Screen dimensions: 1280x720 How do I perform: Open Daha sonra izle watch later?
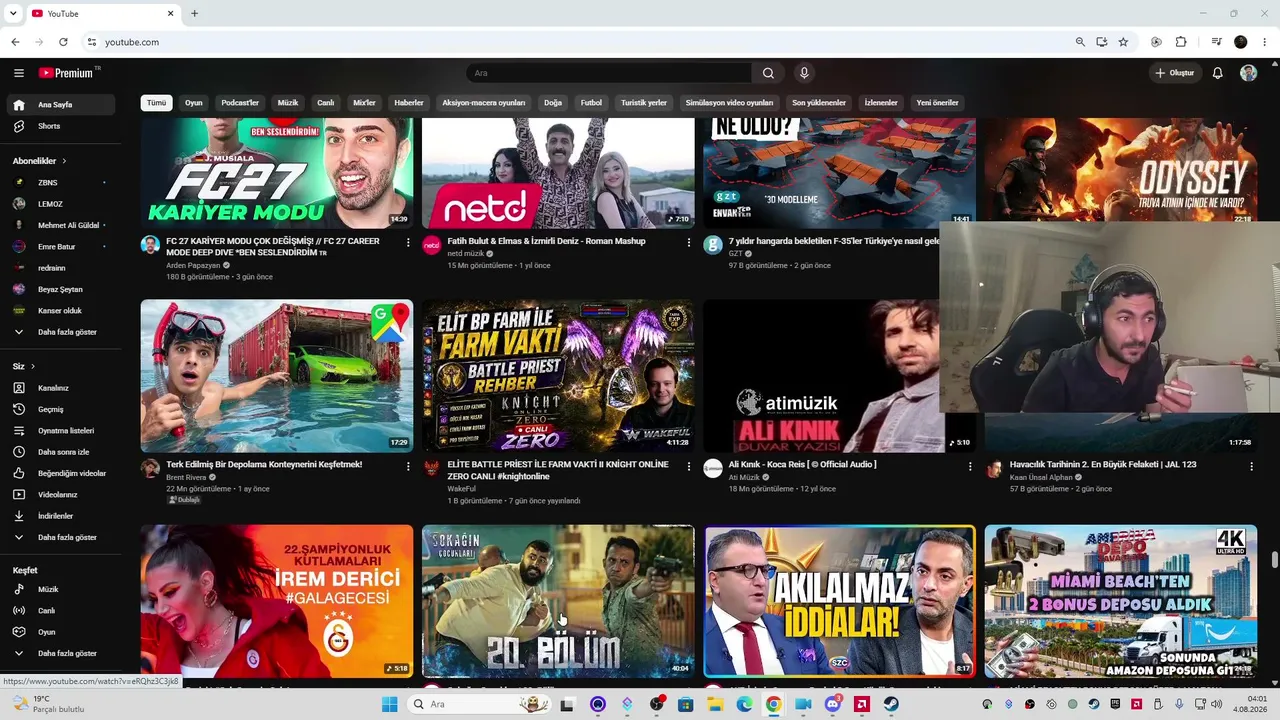(63, 452)
